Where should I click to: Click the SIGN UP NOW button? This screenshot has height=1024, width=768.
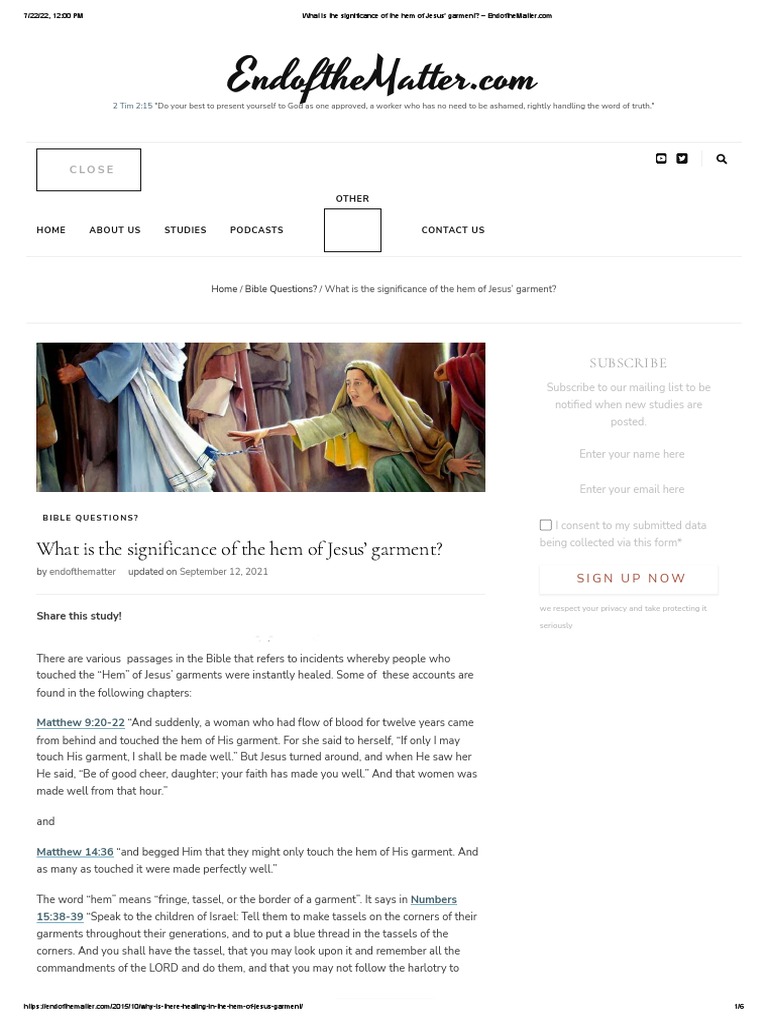click(x=629, y=578)
